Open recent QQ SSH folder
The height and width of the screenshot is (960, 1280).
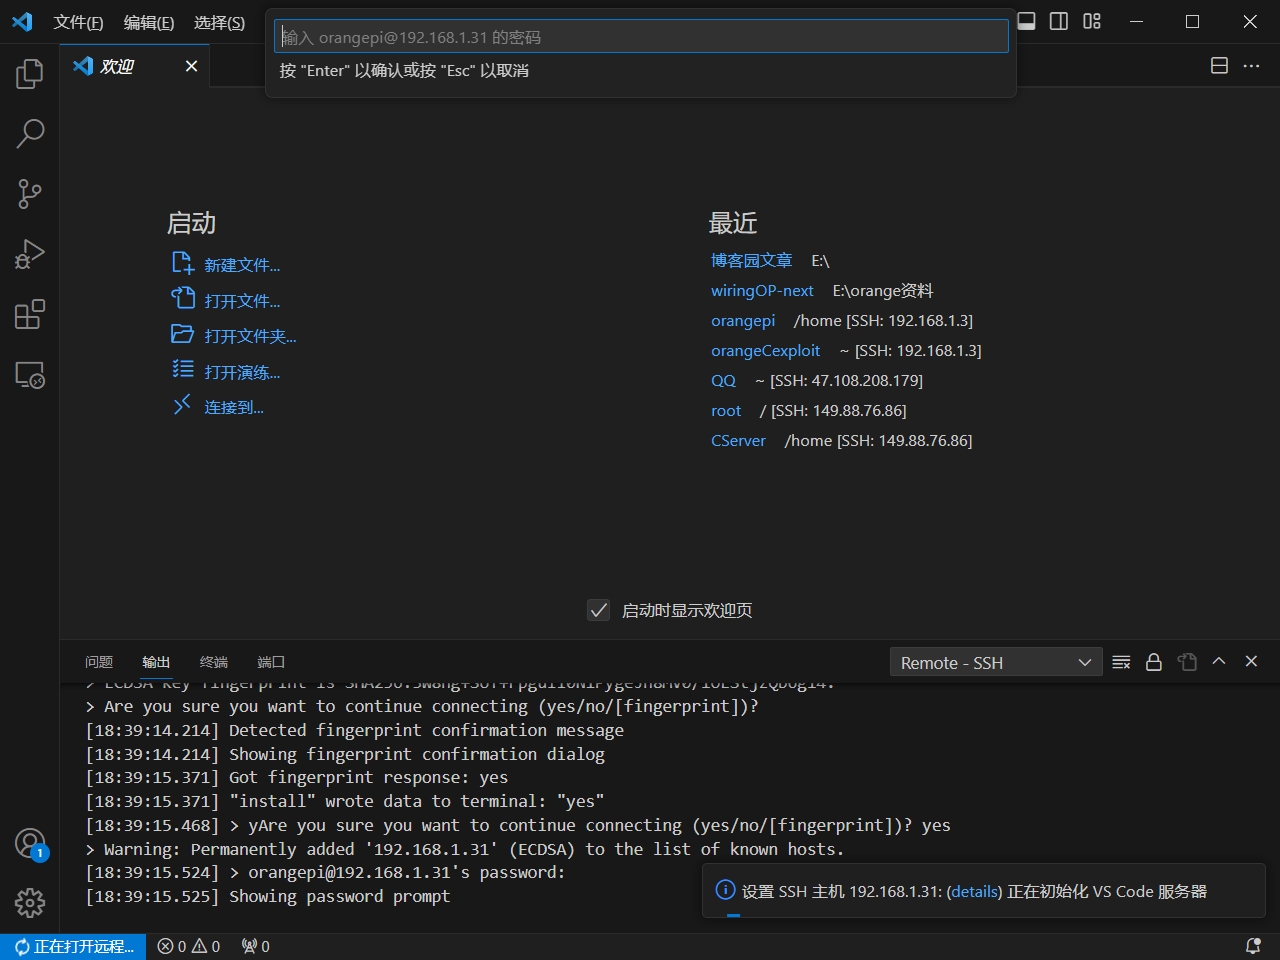point(723,380)
